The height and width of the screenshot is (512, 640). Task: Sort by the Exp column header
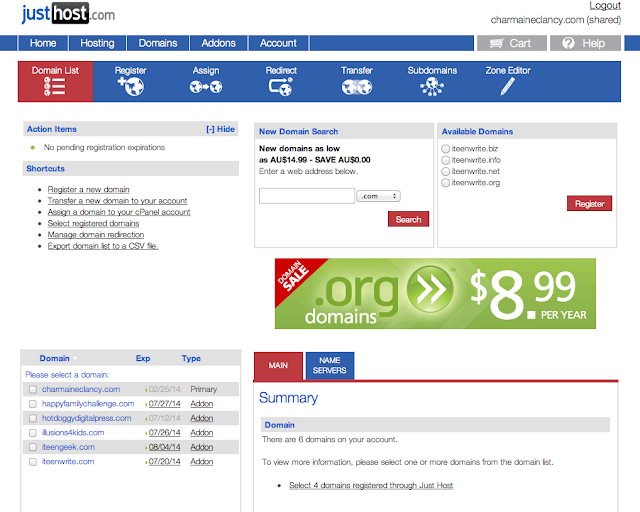tap(143, 358)
